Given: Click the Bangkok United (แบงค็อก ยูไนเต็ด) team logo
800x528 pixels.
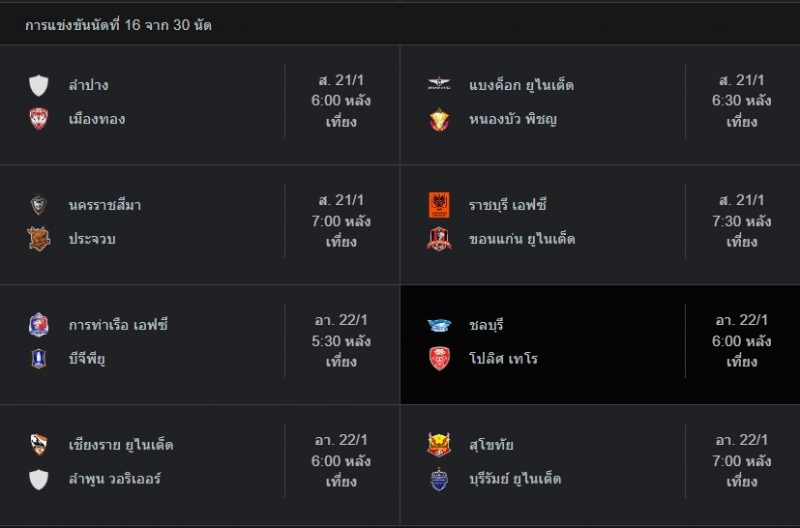Looking at the screenshot, I should tap(439, 84).
